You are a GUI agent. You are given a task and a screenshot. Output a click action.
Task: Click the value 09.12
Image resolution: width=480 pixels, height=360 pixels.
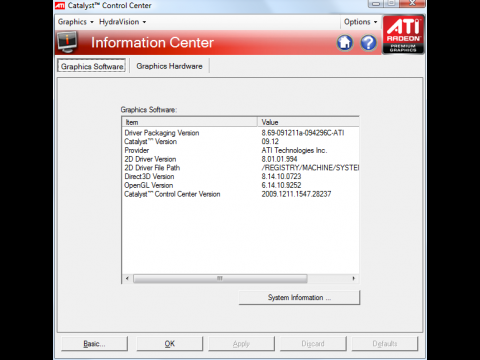click(x=270, y=141)
